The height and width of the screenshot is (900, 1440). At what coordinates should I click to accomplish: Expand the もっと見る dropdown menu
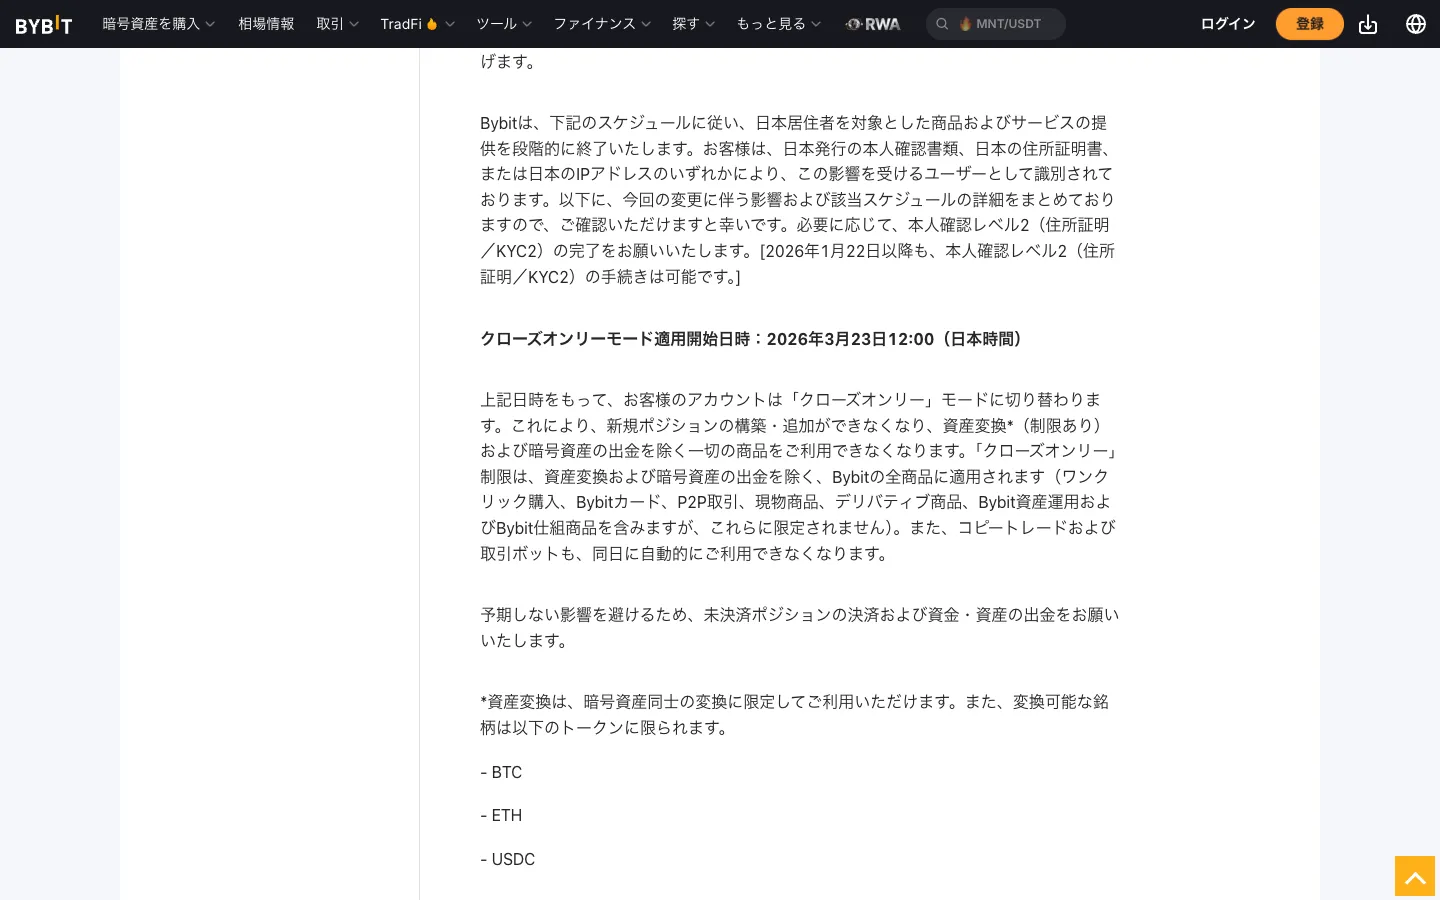pyautogui.click(x=779, y=24)
